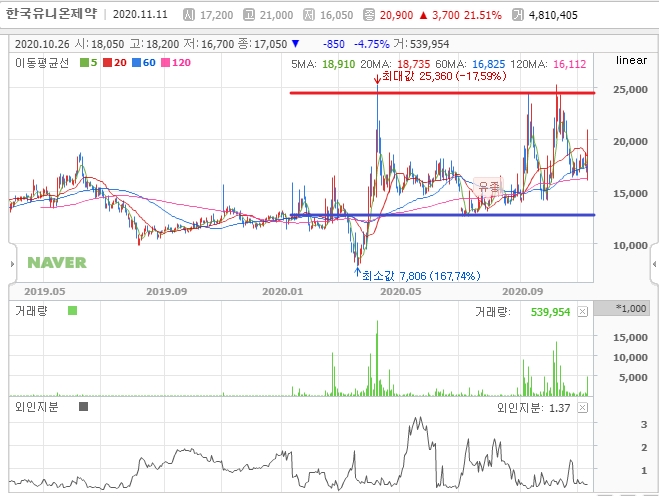
Task: Click the date 2020.11.11 in header
Action: [x=140, y=15]
